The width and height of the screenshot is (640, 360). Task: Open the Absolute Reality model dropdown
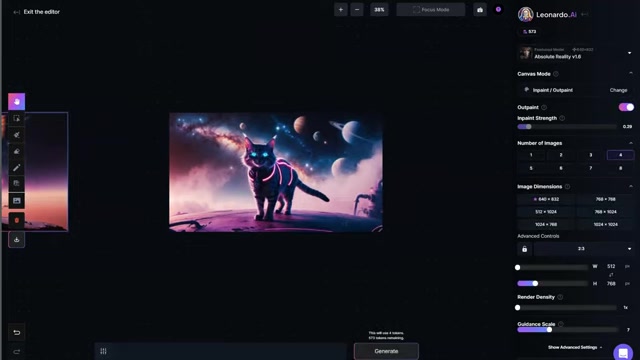(629, 53)
